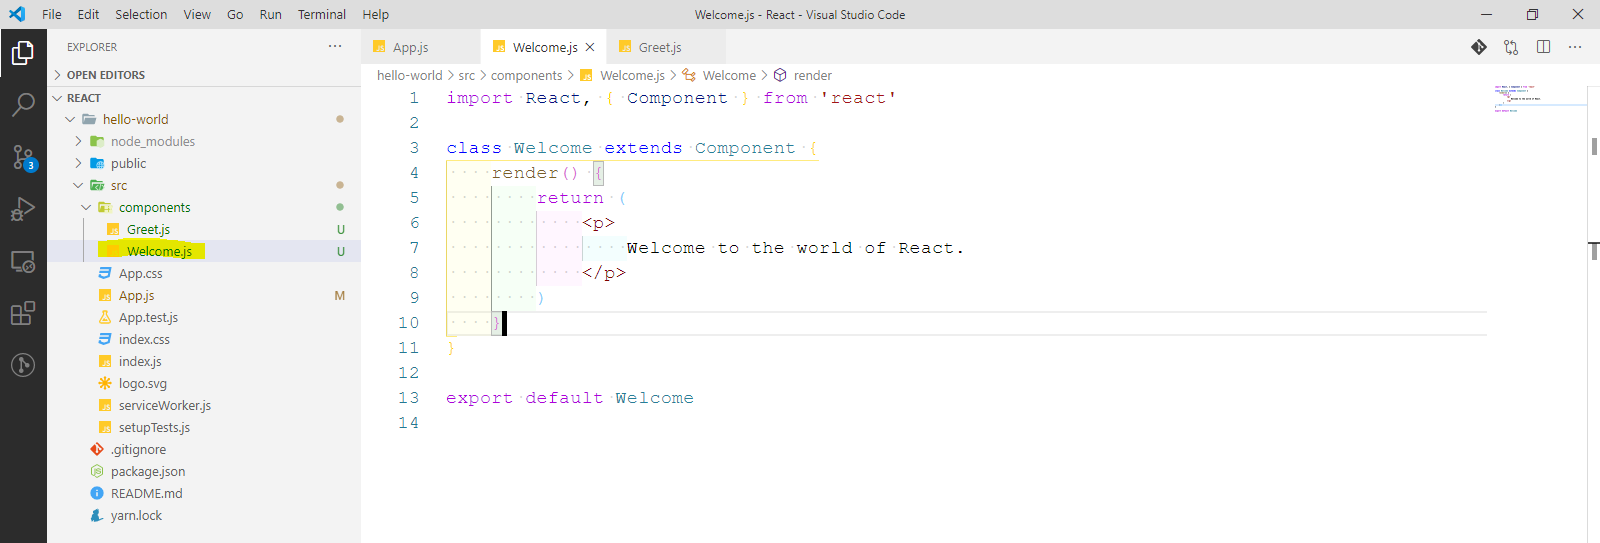Screen dimensions: 1600x543
Task: Open the File menu
Action: coord(52,14)
